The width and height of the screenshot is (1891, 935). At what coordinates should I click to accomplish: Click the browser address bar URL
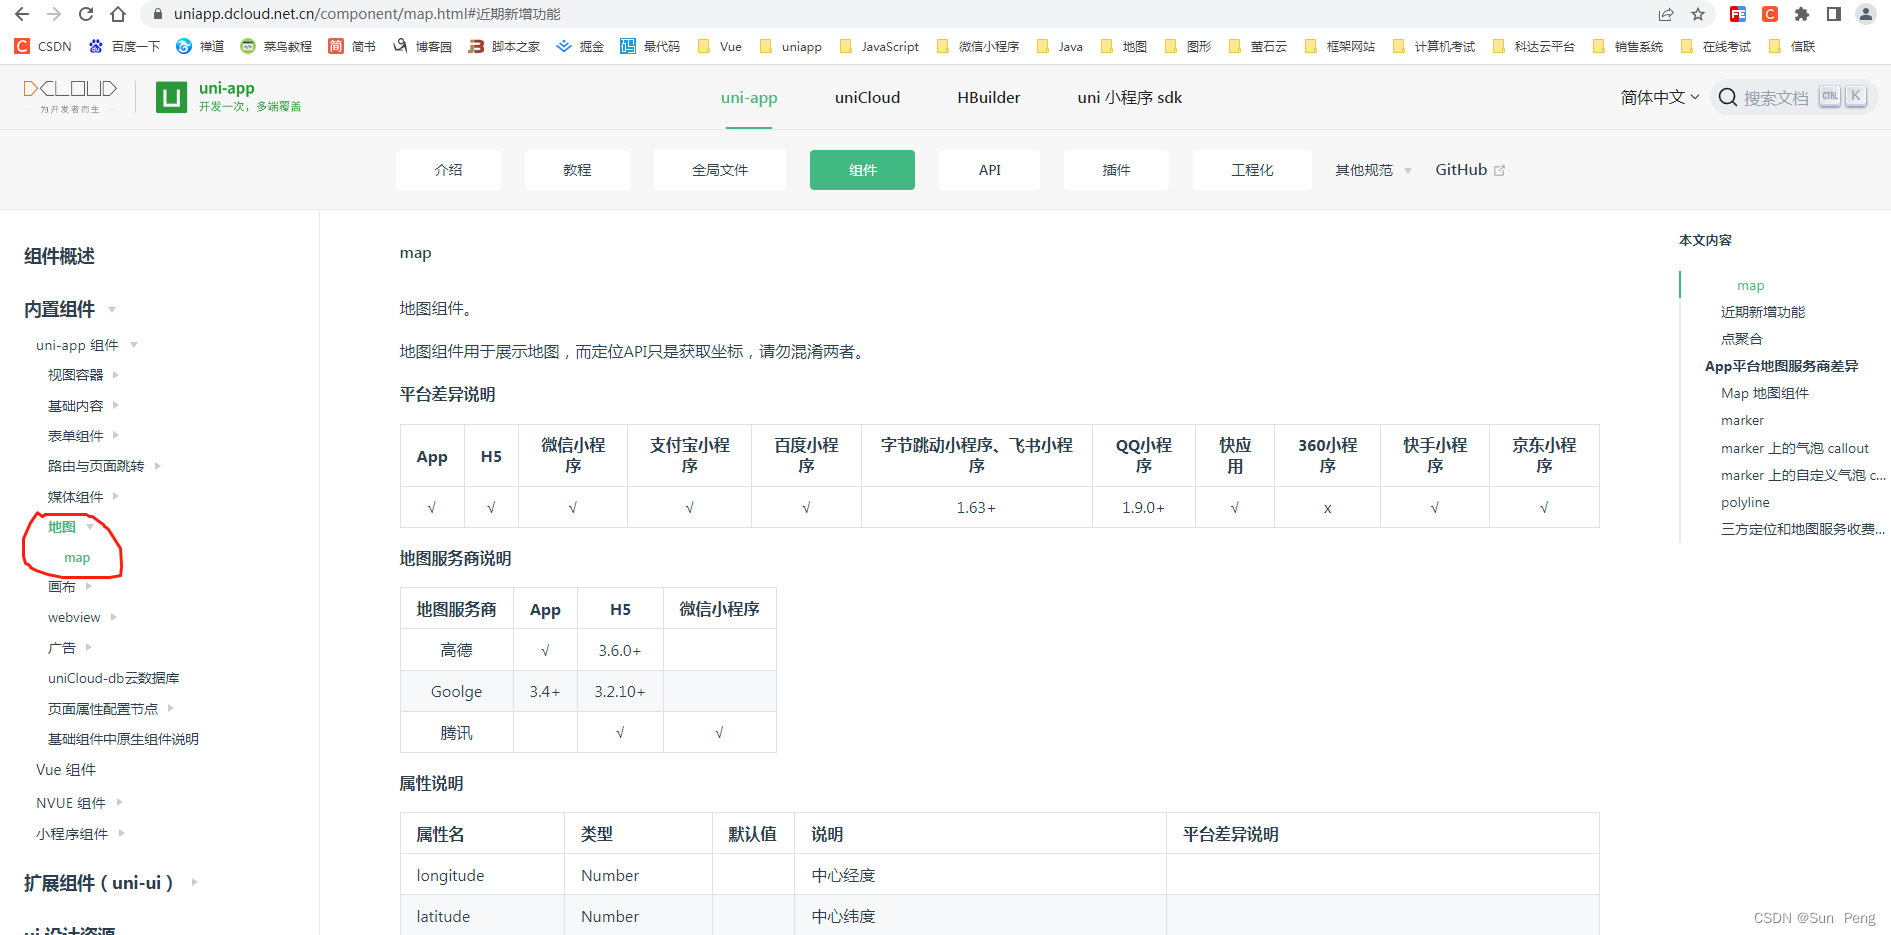pyautogui.click(x=366, y=14)
